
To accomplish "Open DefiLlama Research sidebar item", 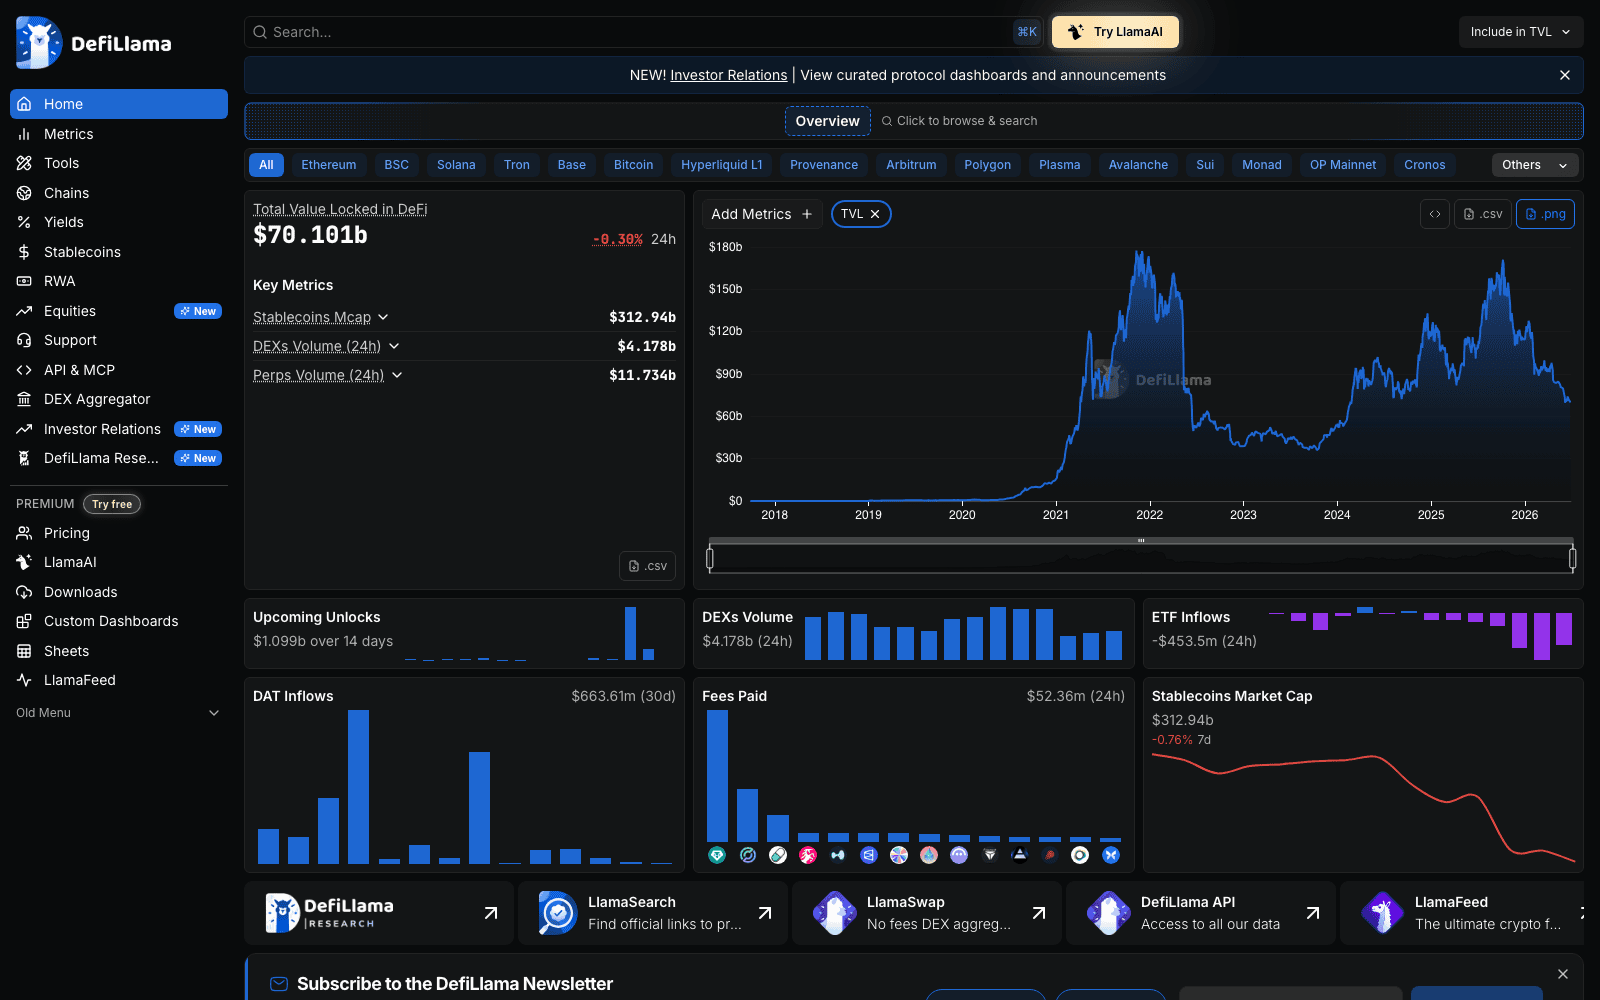I will (119, 458).
